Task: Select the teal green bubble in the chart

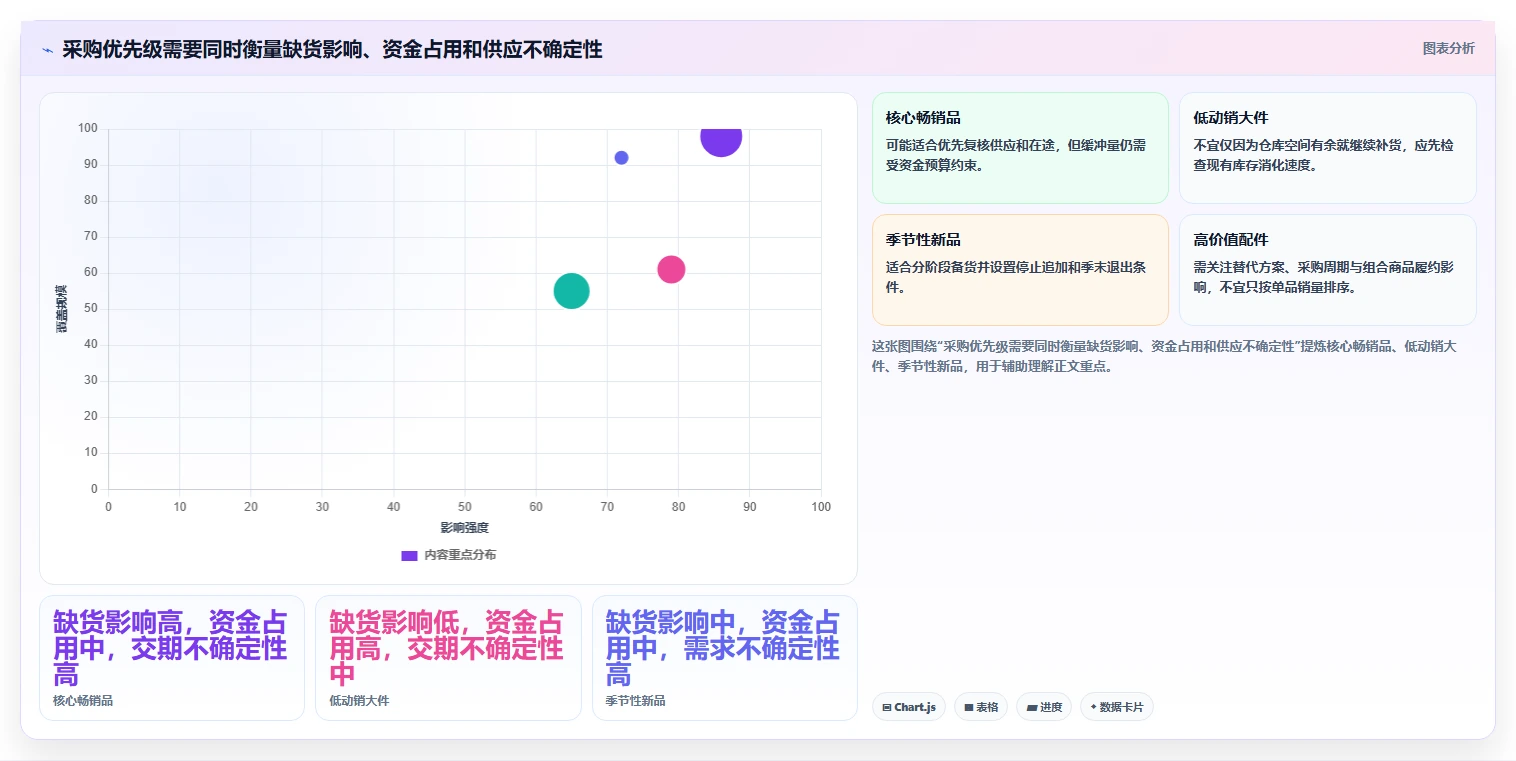Action: (571, 291)
